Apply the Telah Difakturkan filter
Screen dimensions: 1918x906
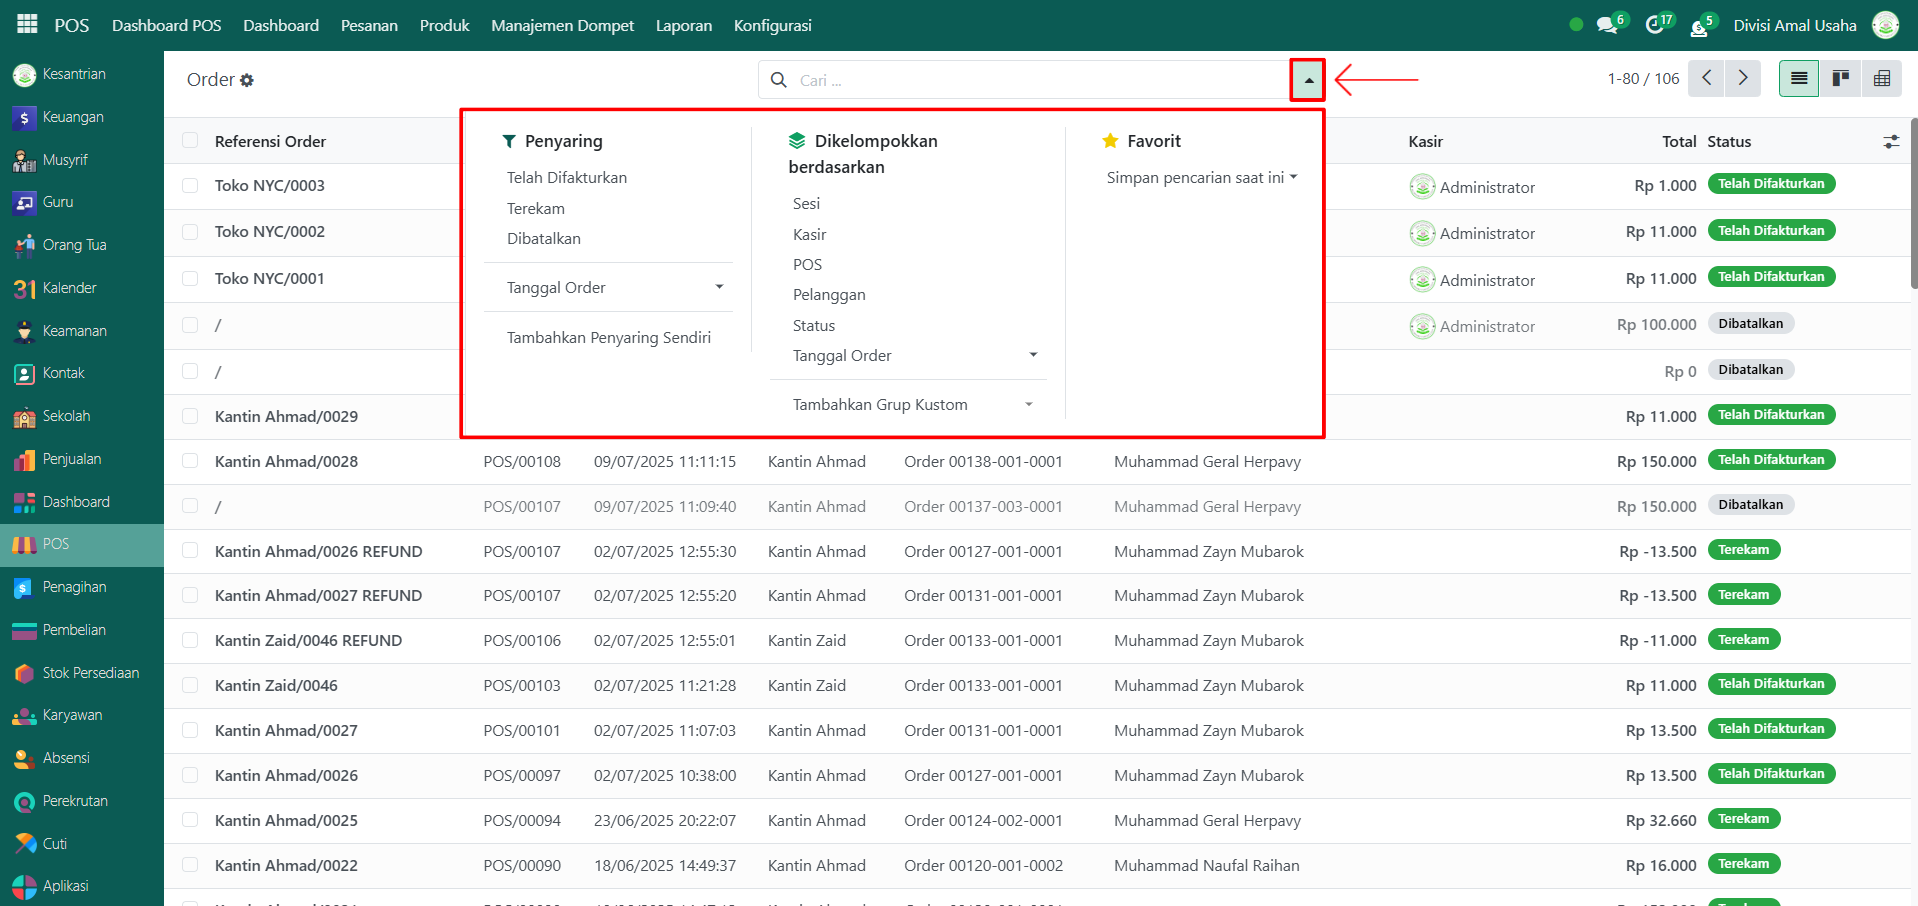pyautogui.click(x=566, y=178)
